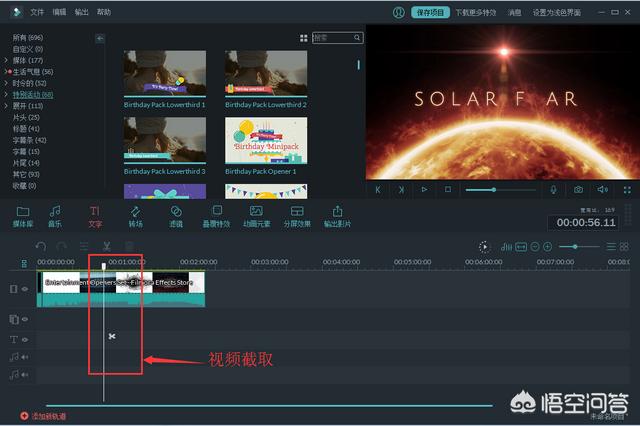Open the 文件 (File) menu

[37, 13]
